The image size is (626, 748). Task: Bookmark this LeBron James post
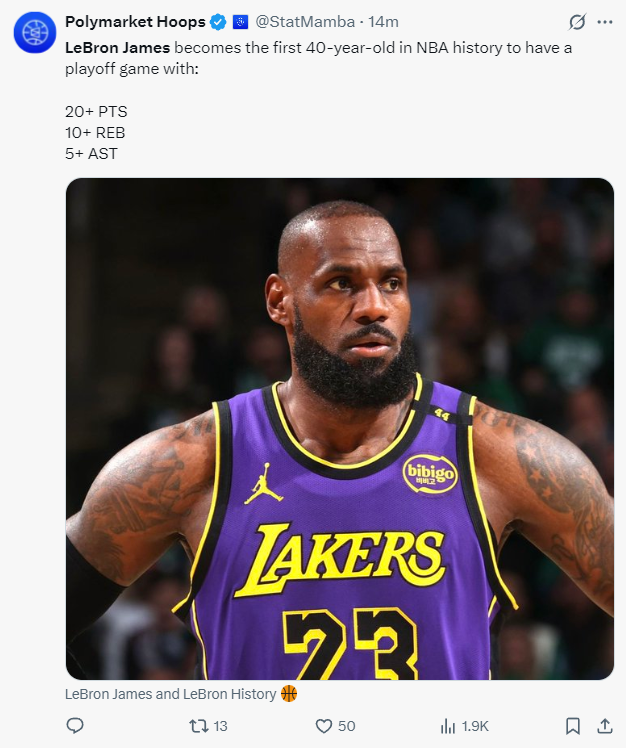click(573, 726)
